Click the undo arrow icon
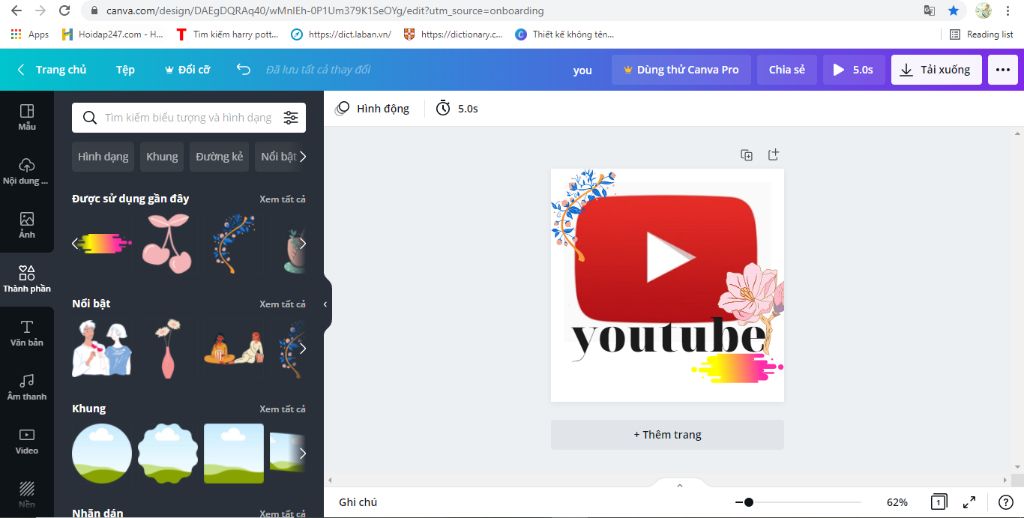1024x518 pixels. pos(244,69)
